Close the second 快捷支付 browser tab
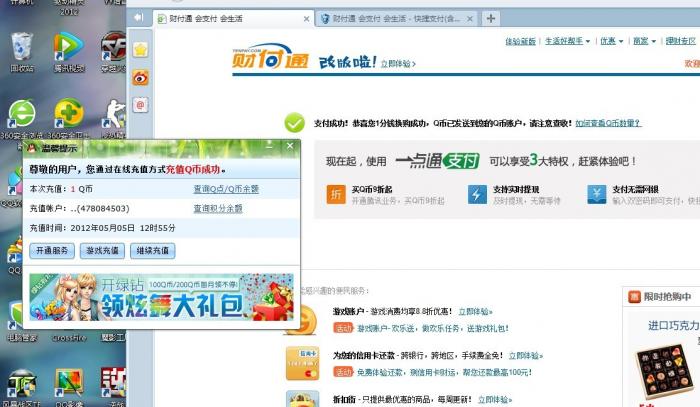Image resolution: width=700 pixels, height=407 pixels. 470,19
